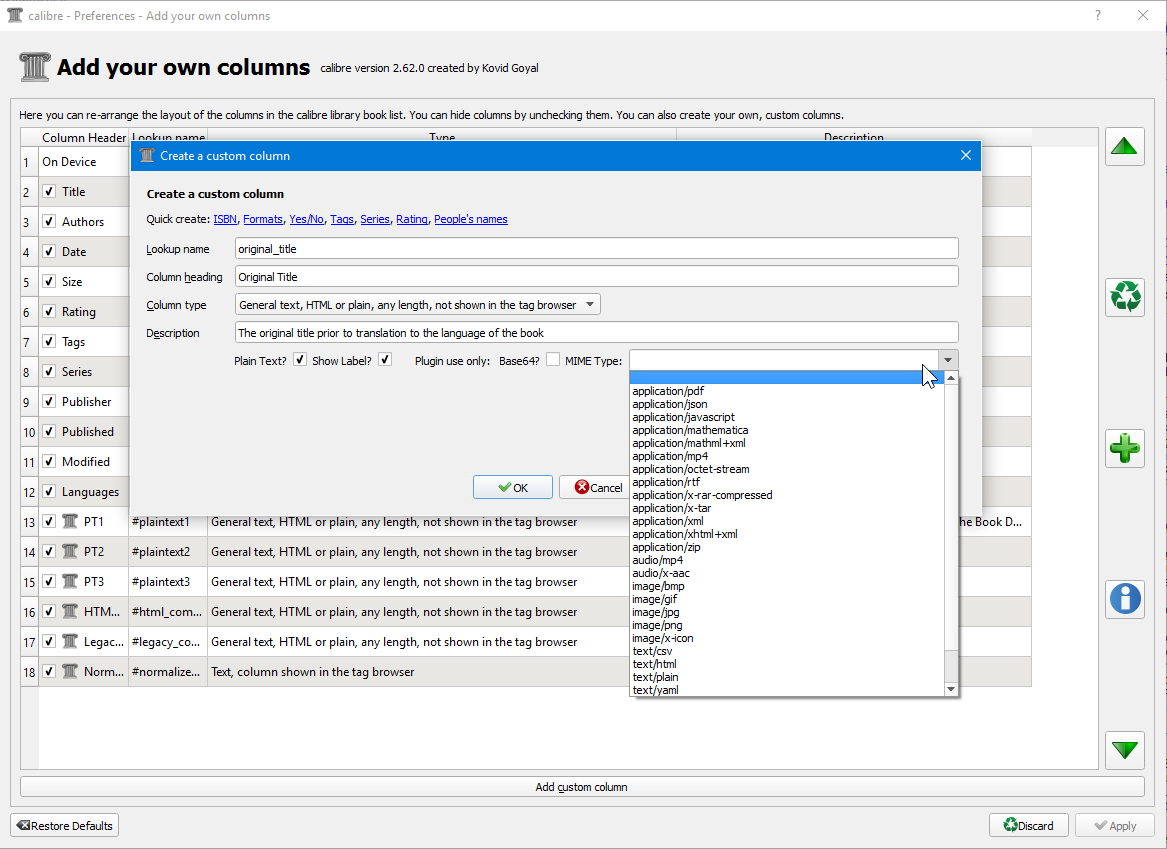Enable the Base64? checkbox

coord(552,360)
